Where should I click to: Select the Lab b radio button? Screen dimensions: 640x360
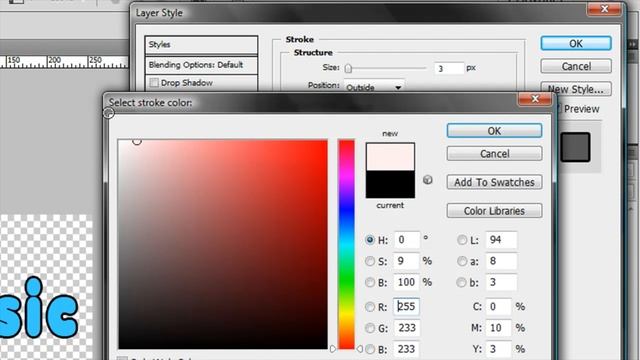(462, 282)
